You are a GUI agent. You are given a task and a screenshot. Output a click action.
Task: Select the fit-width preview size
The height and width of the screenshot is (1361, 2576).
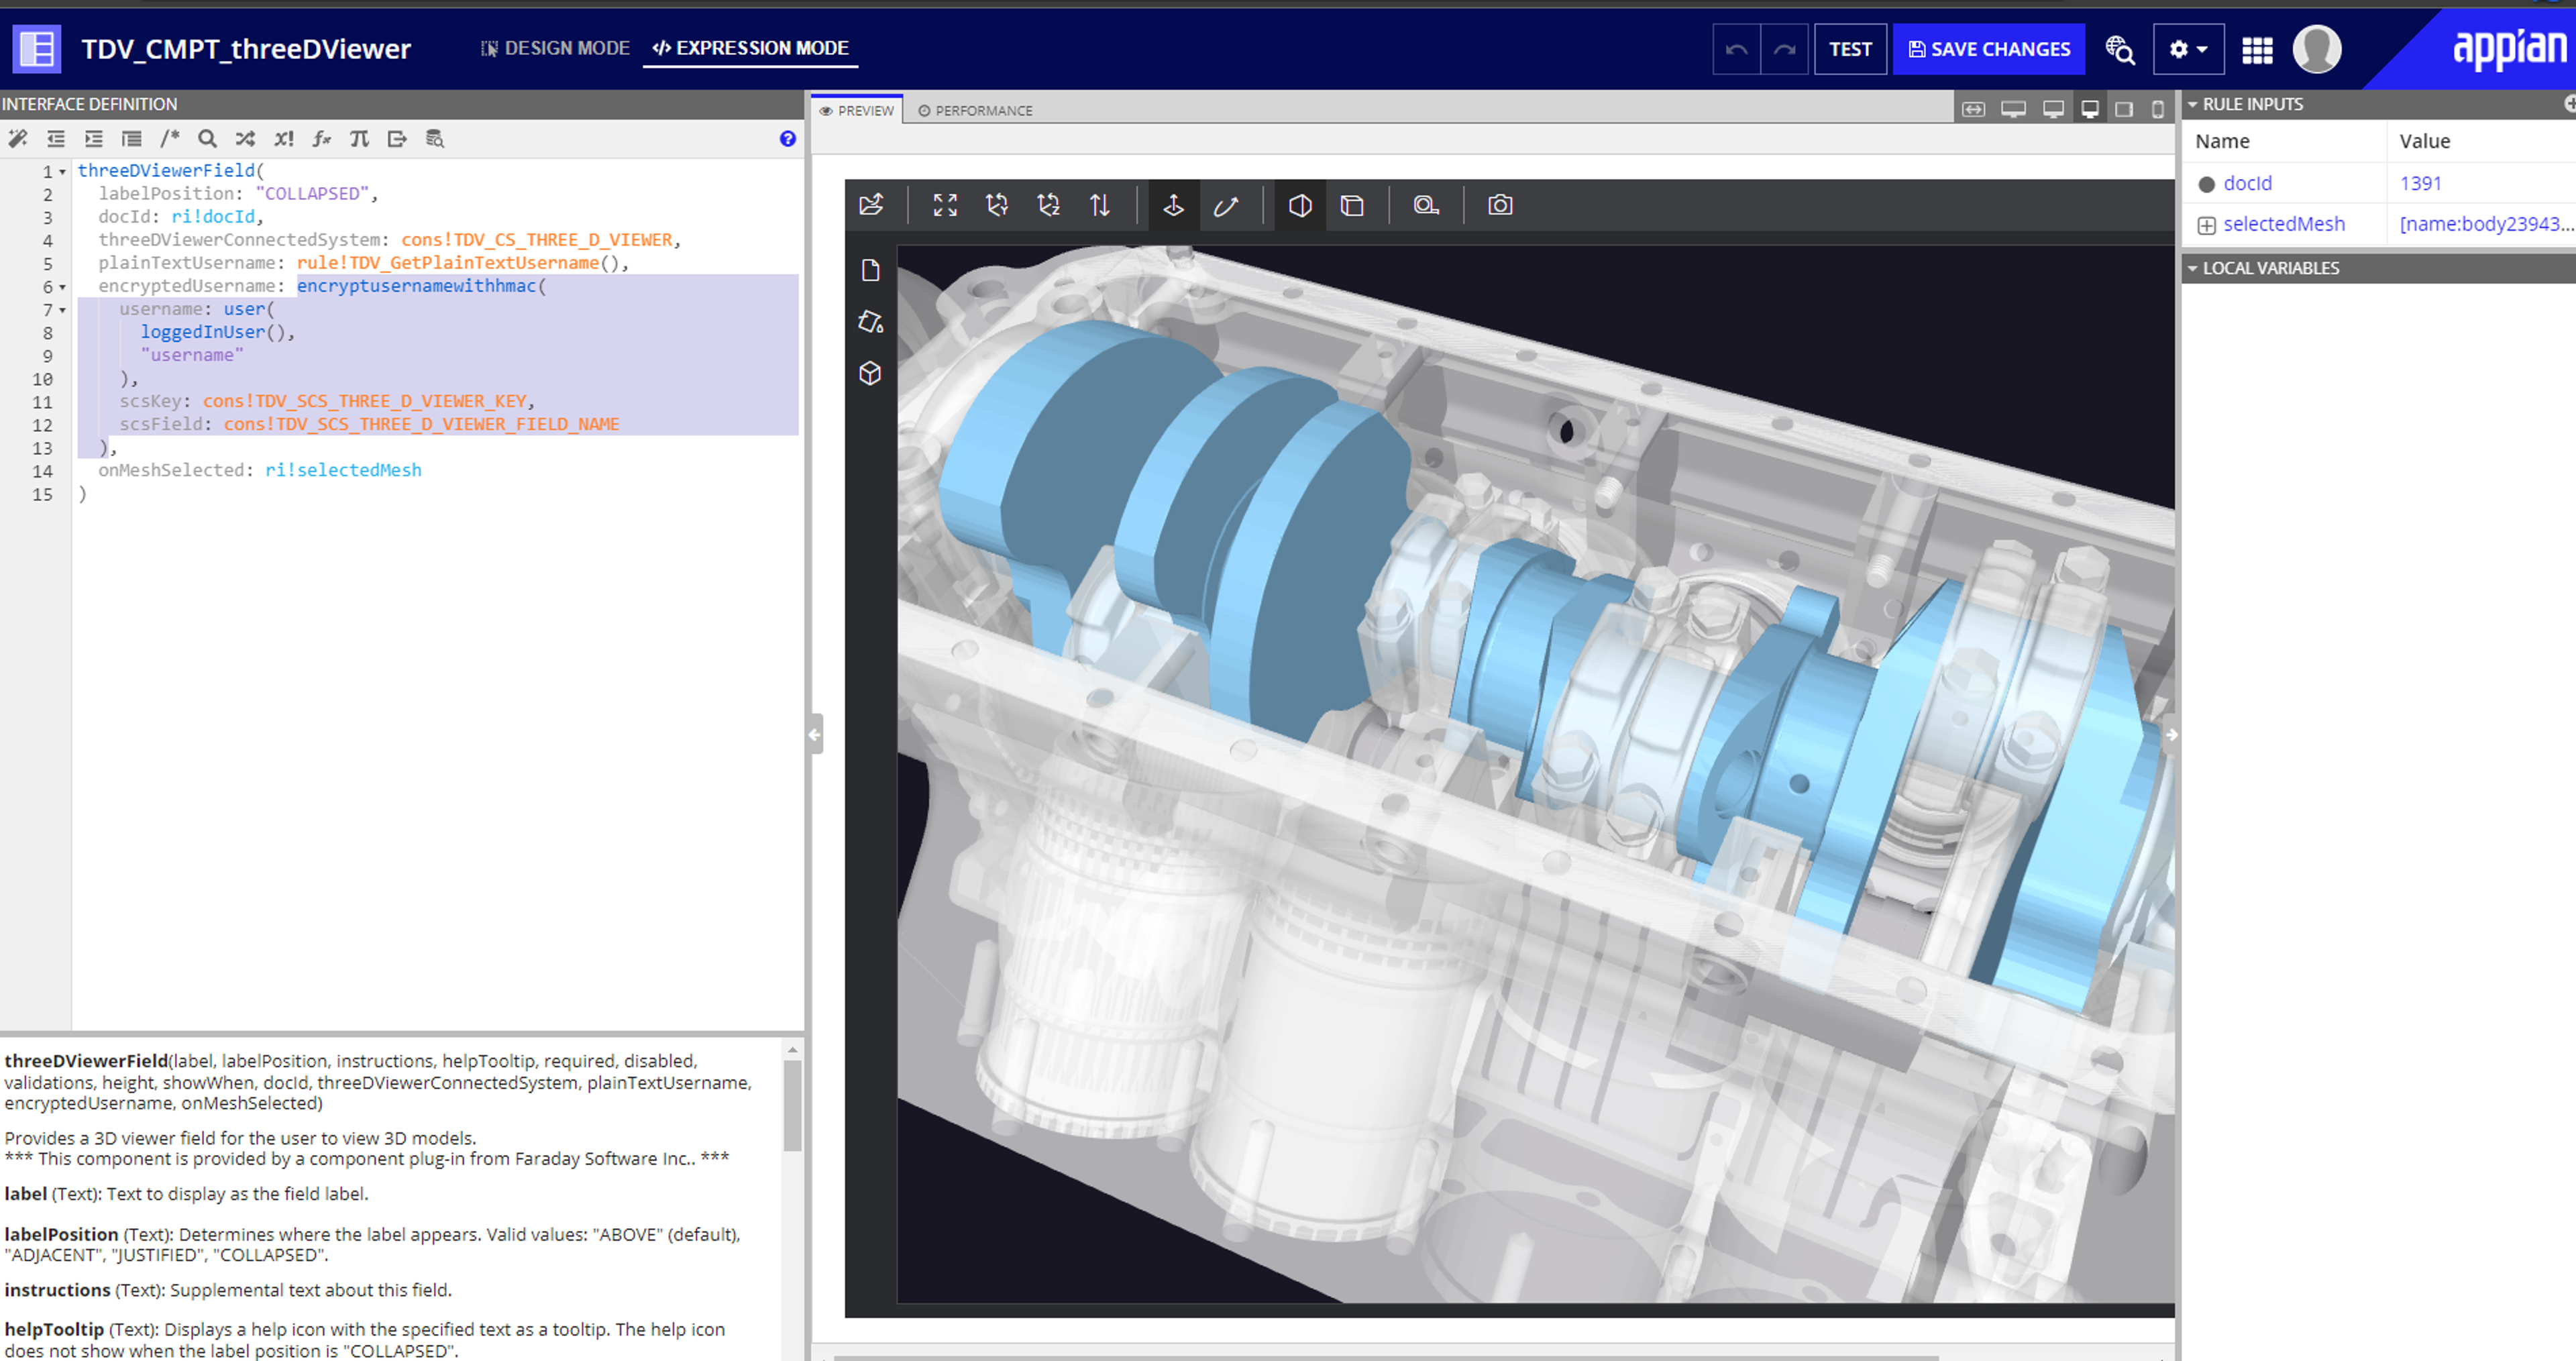1973,109
